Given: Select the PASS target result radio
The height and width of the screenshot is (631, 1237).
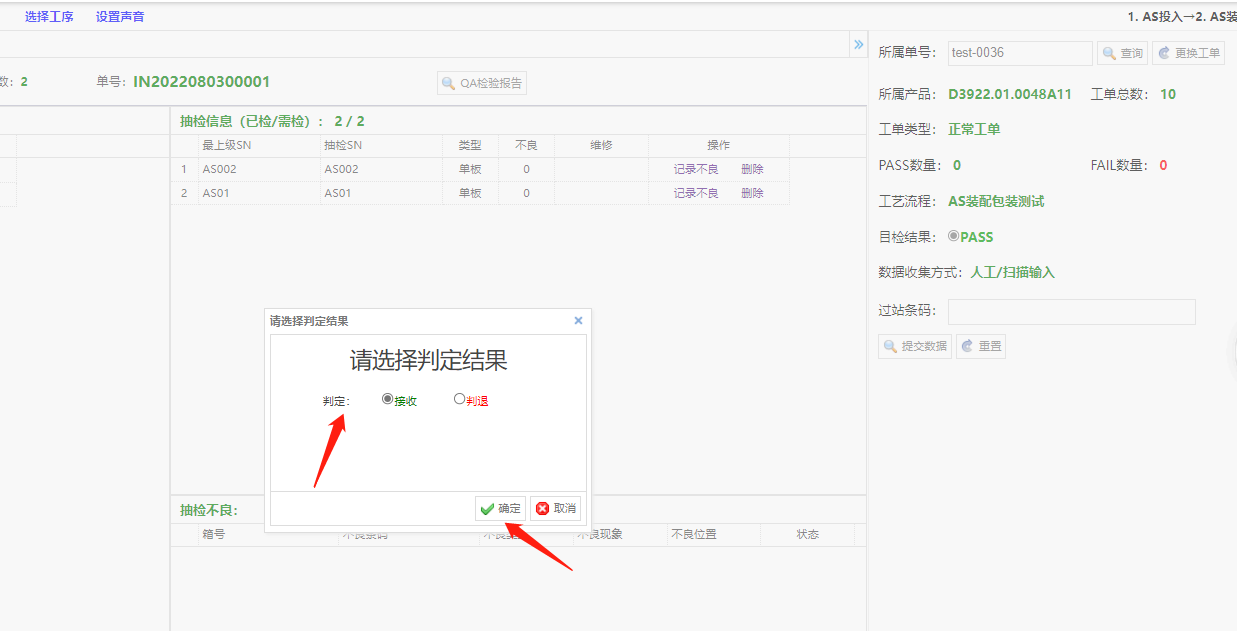Looking at the screenshot, I should [954, 237].
